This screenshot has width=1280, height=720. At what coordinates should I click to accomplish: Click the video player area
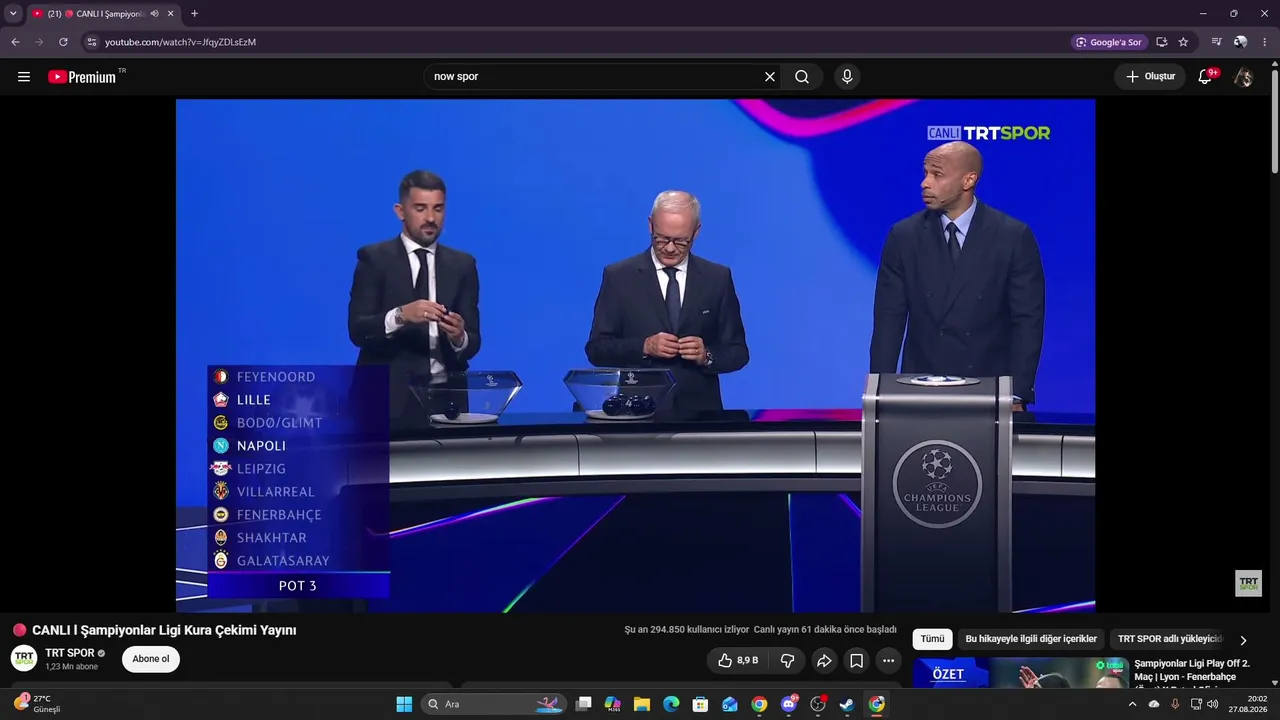635,355
